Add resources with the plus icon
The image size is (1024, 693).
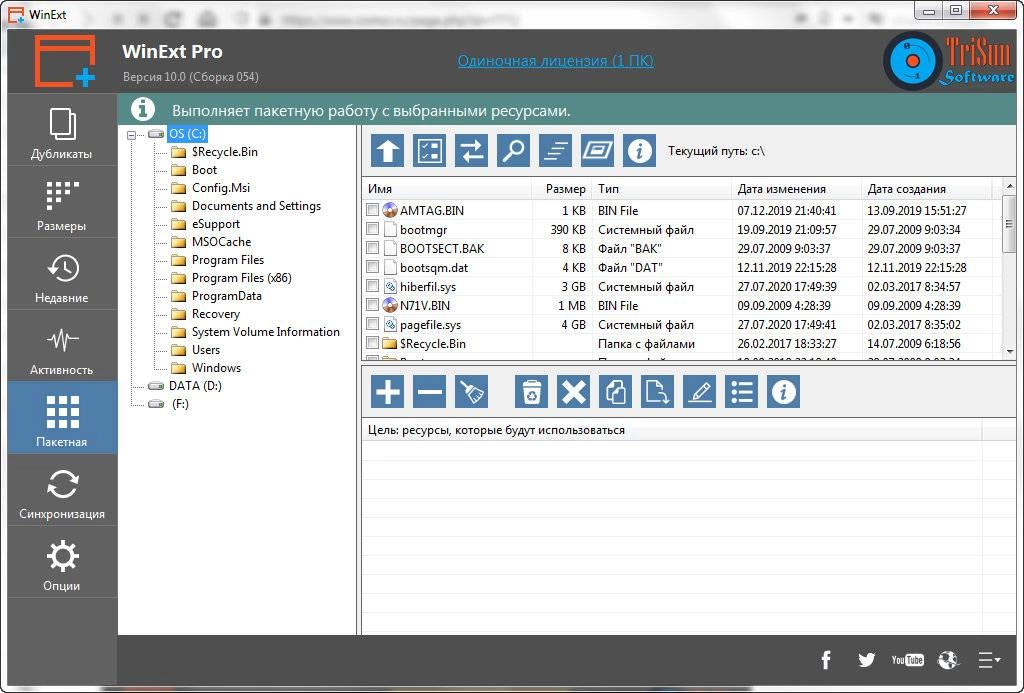(387, 392)
